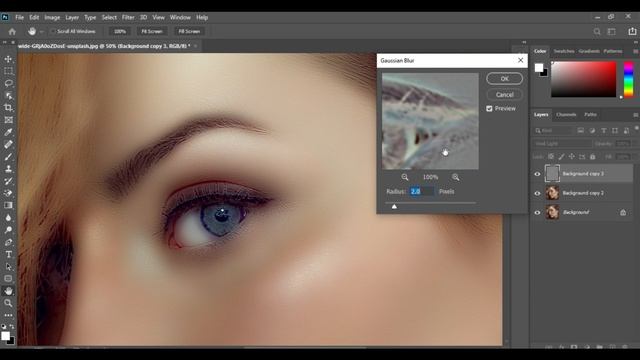
Task: Open the blend mode dropdown
Action: pyautogui.click(x=562, y=144)
